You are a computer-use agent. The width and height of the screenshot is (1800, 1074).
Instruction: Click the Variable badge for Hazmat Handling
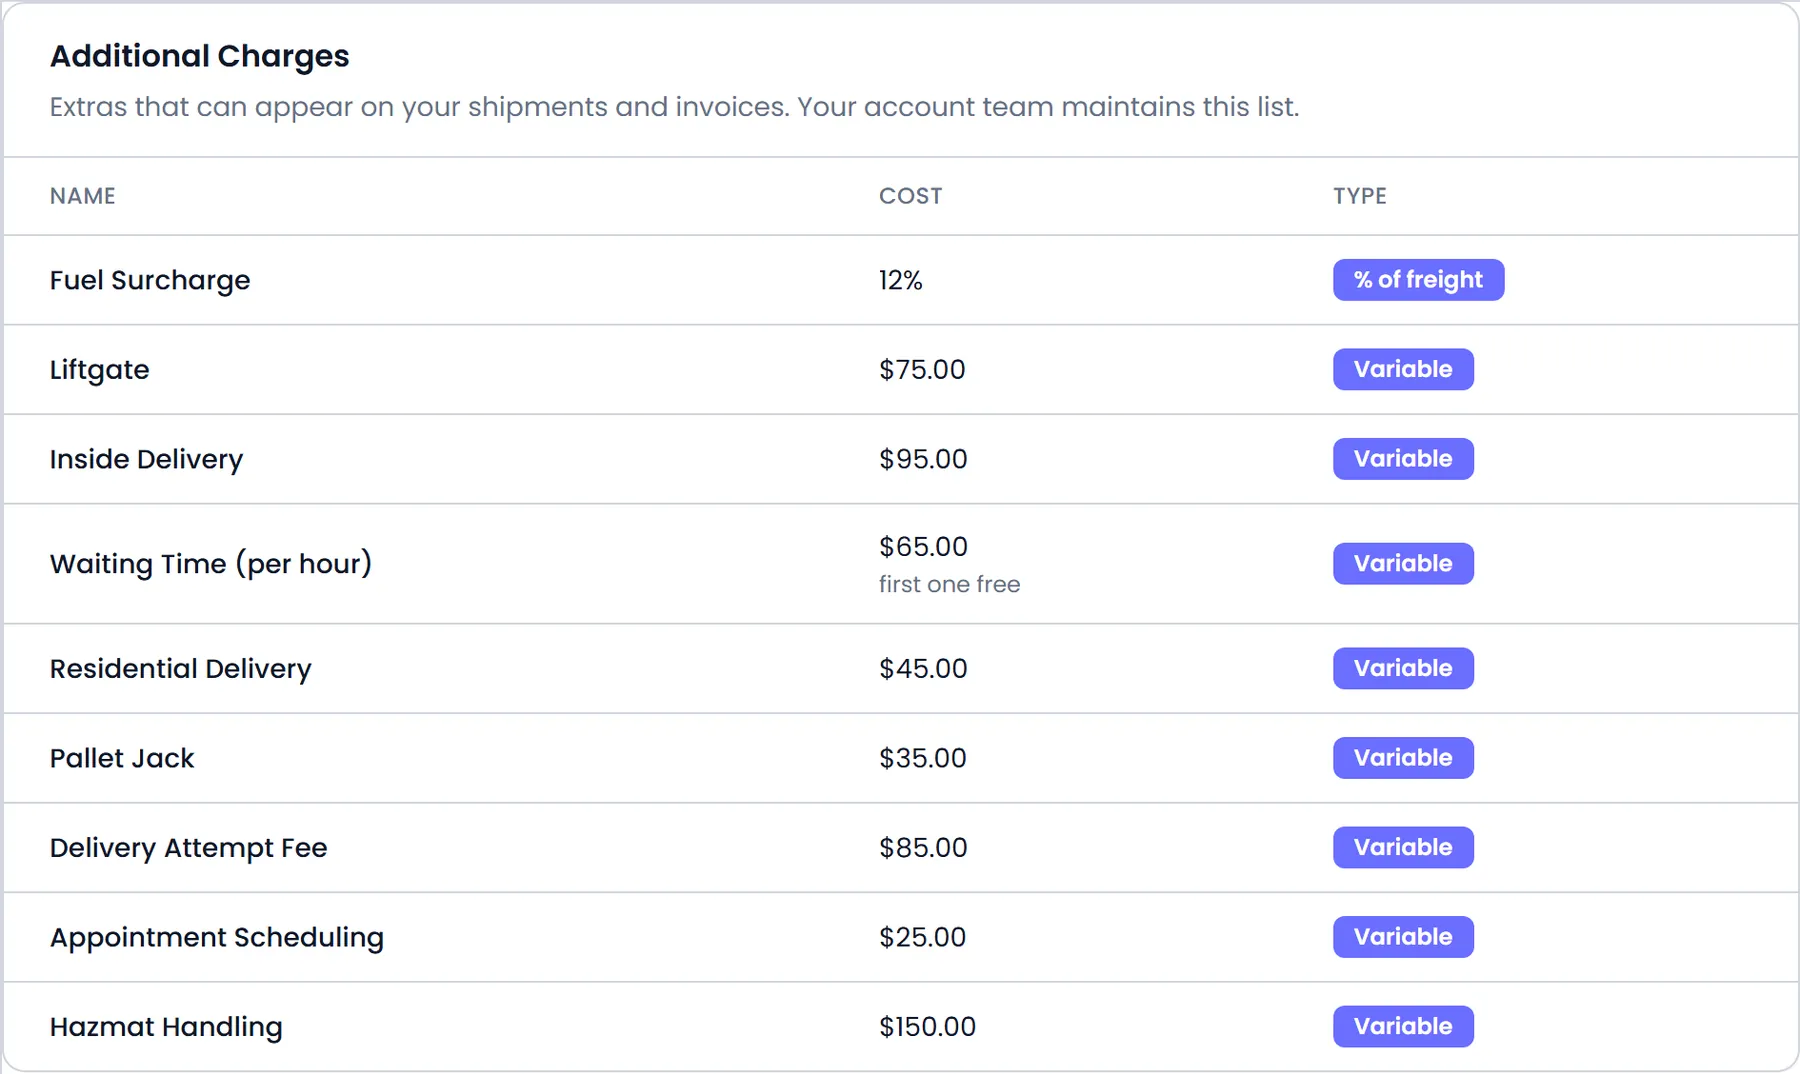1403,1026
